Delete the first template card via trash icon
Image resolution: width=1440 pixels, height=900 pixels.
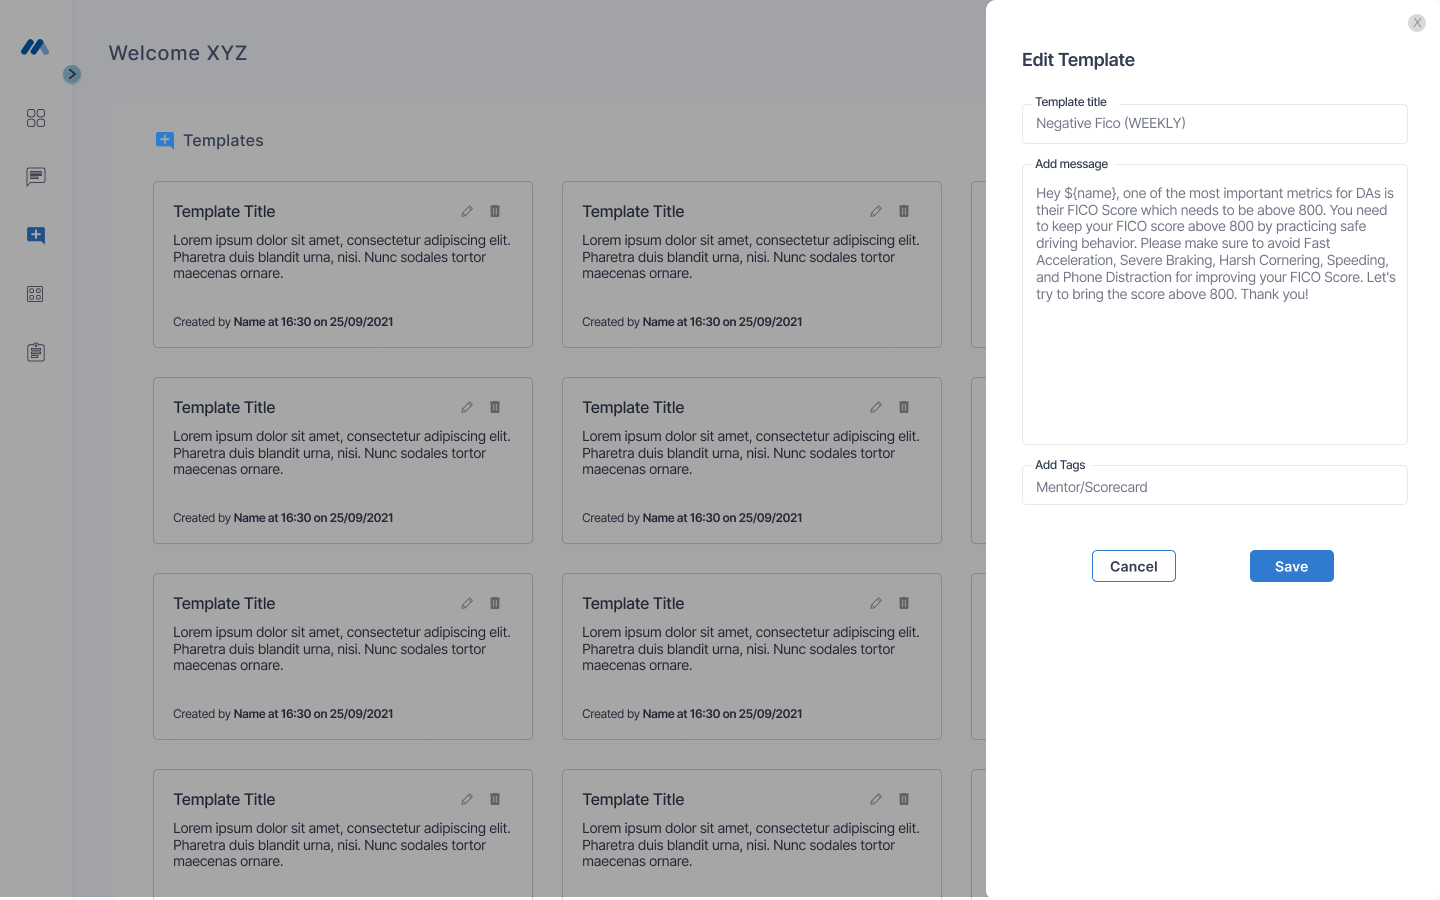pyautogui.click(x=495, y=211)
